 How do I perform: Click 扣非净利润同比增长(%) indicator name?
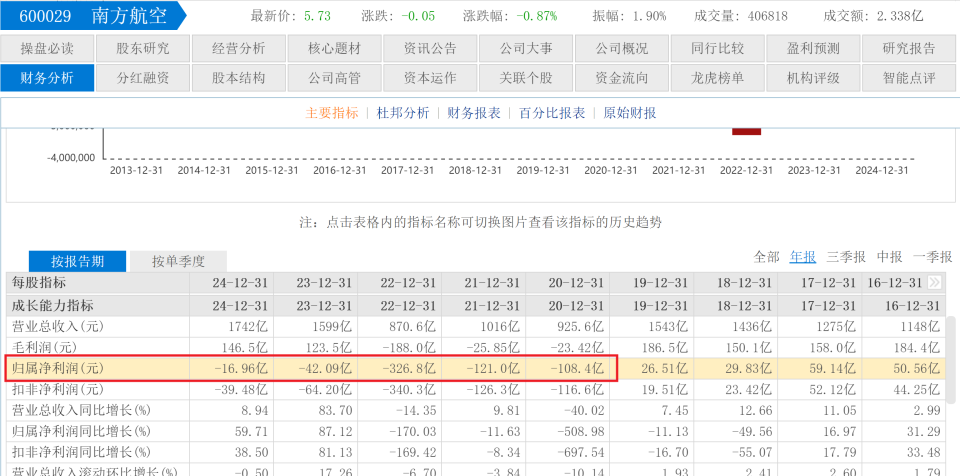81,452
